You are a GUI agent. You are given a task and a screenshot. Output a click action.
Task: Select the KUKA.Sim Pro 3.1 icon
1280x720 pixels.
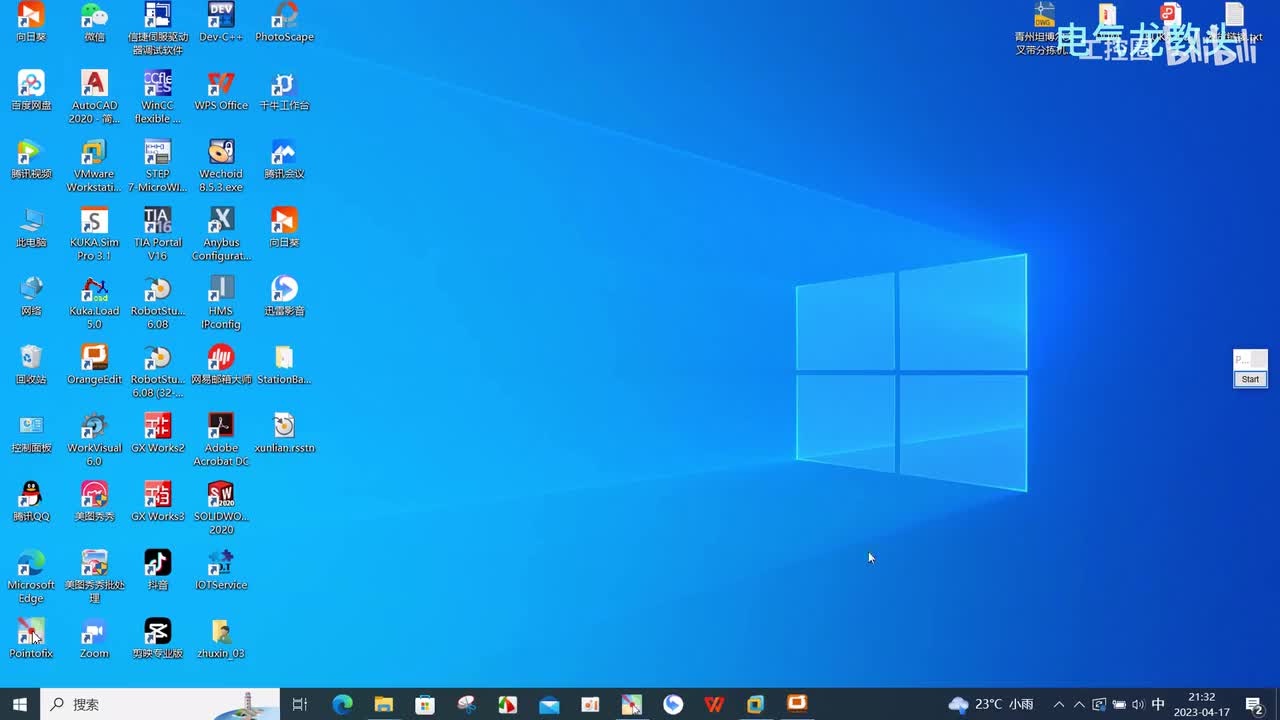[x=94, y=234]
